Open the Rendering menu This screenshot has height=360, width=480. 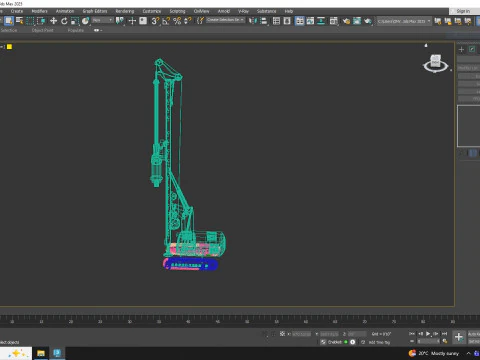(x=125, y=11)
